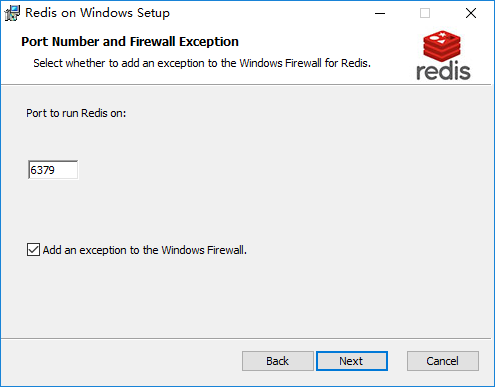Place cursor after the digits 6379
Screen dimensions: 495x387
(56, 170)
